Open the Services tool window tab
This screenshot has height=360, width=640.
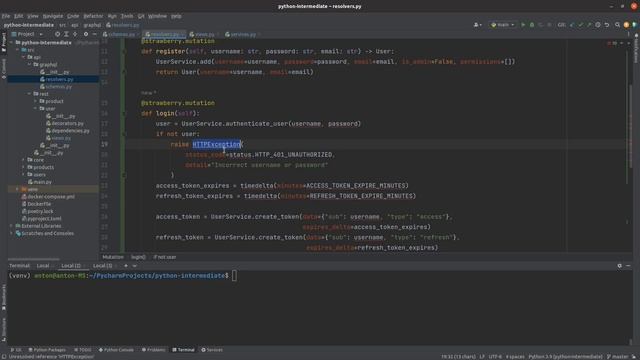coord(212,350)
